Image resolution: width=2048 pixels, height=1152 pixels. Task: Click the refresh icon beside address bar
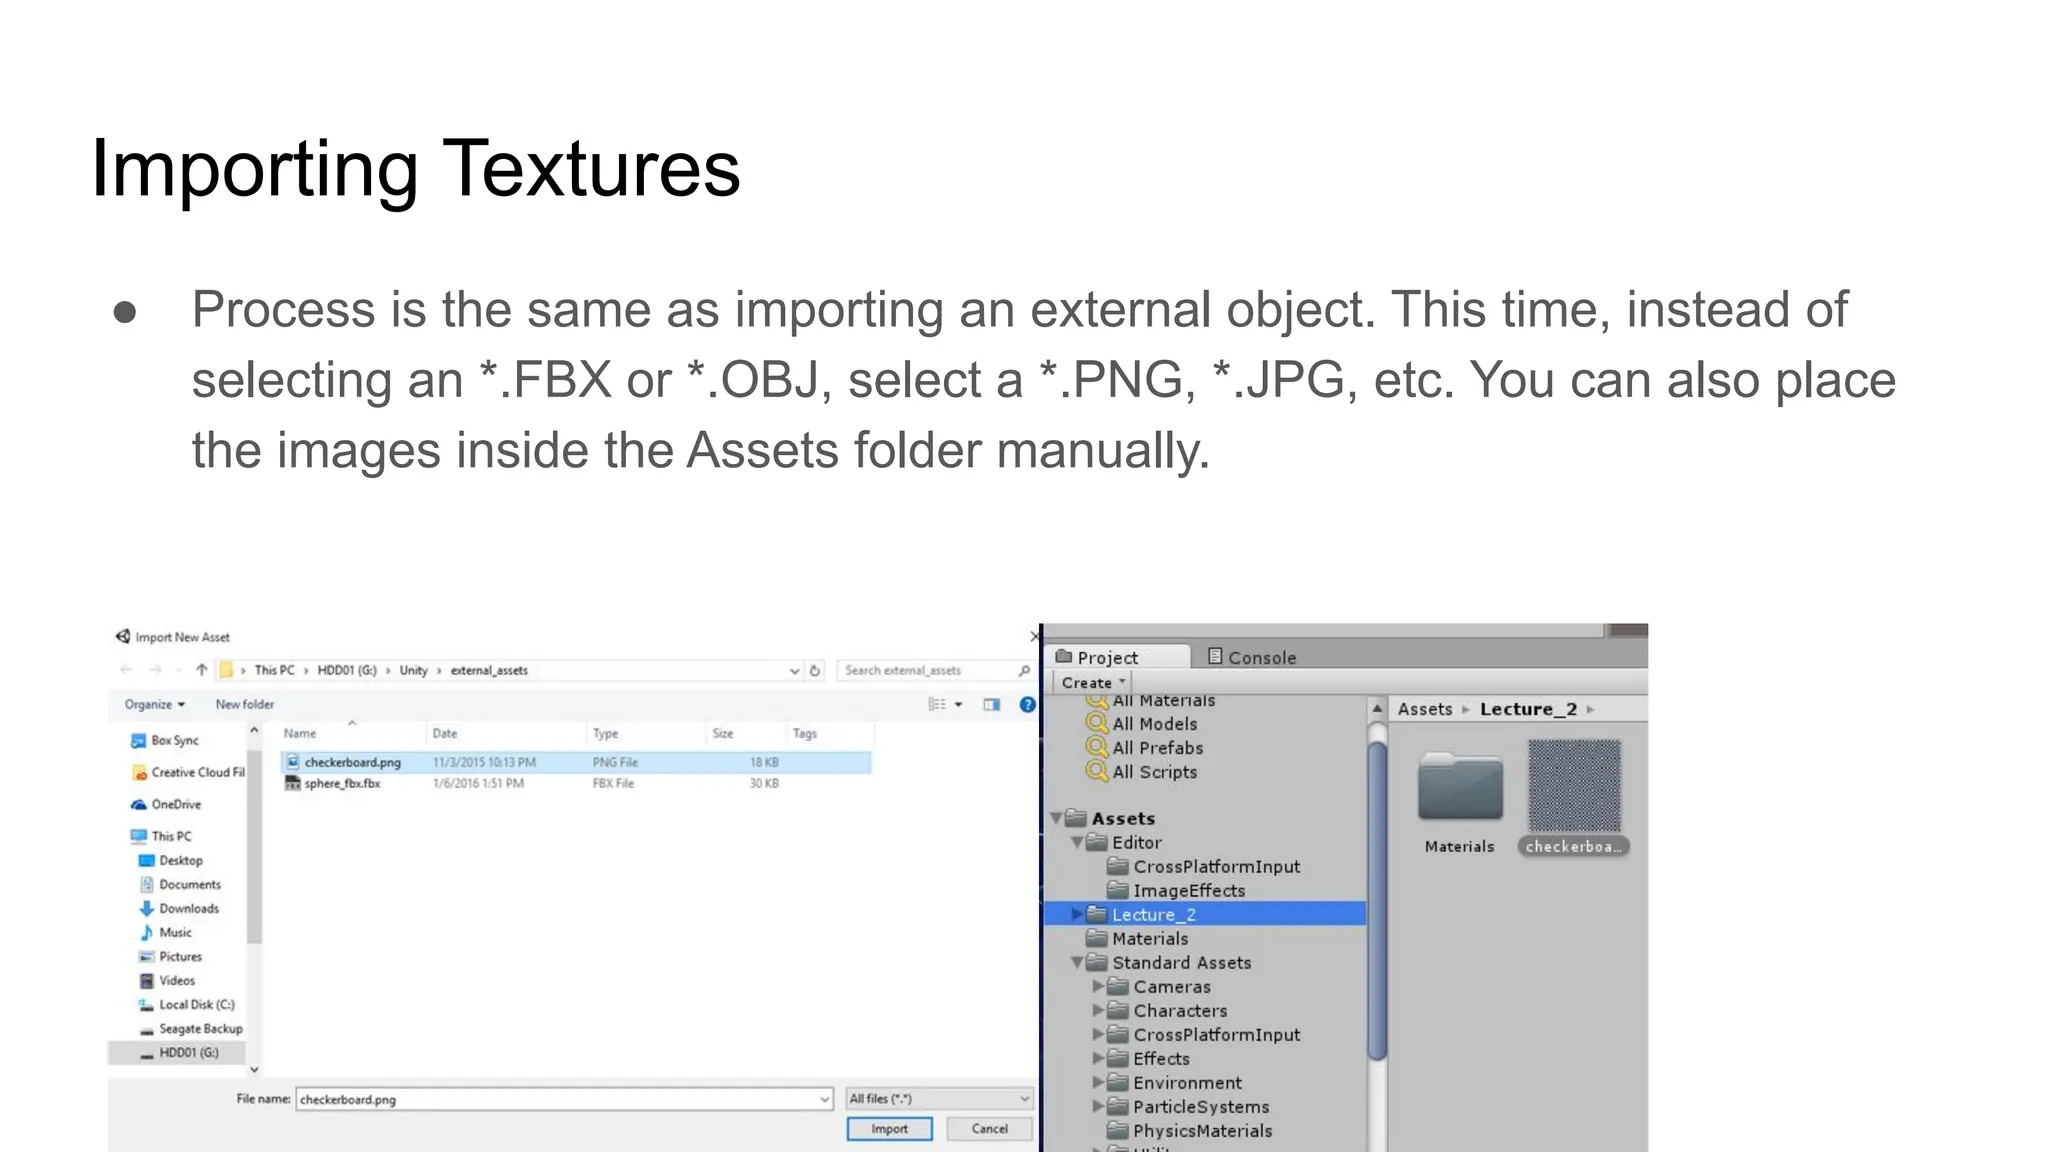[815, 671]
